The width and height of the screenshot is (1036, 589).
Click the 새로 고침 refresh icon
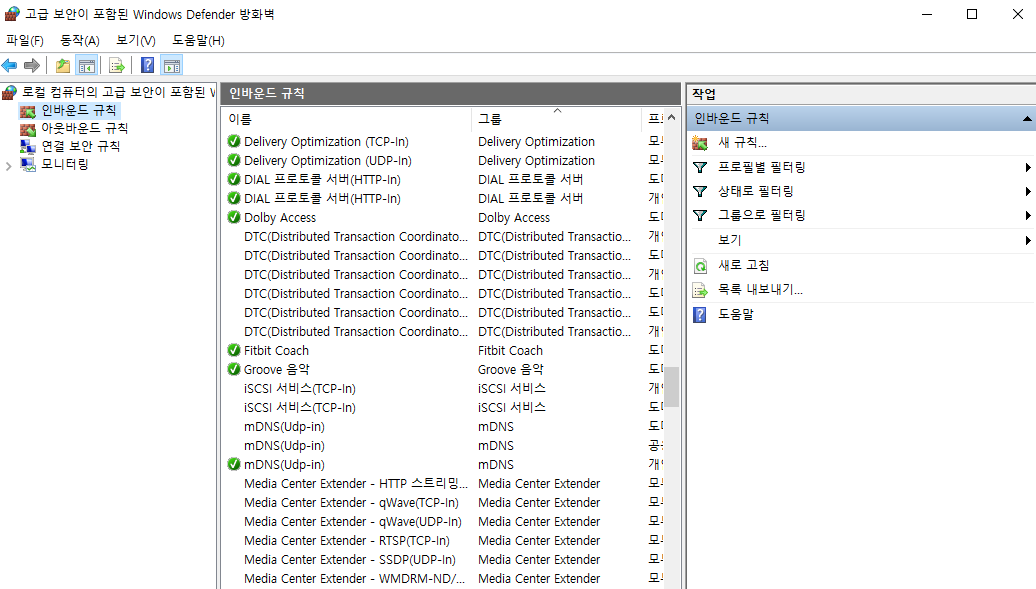click(700, 266)
